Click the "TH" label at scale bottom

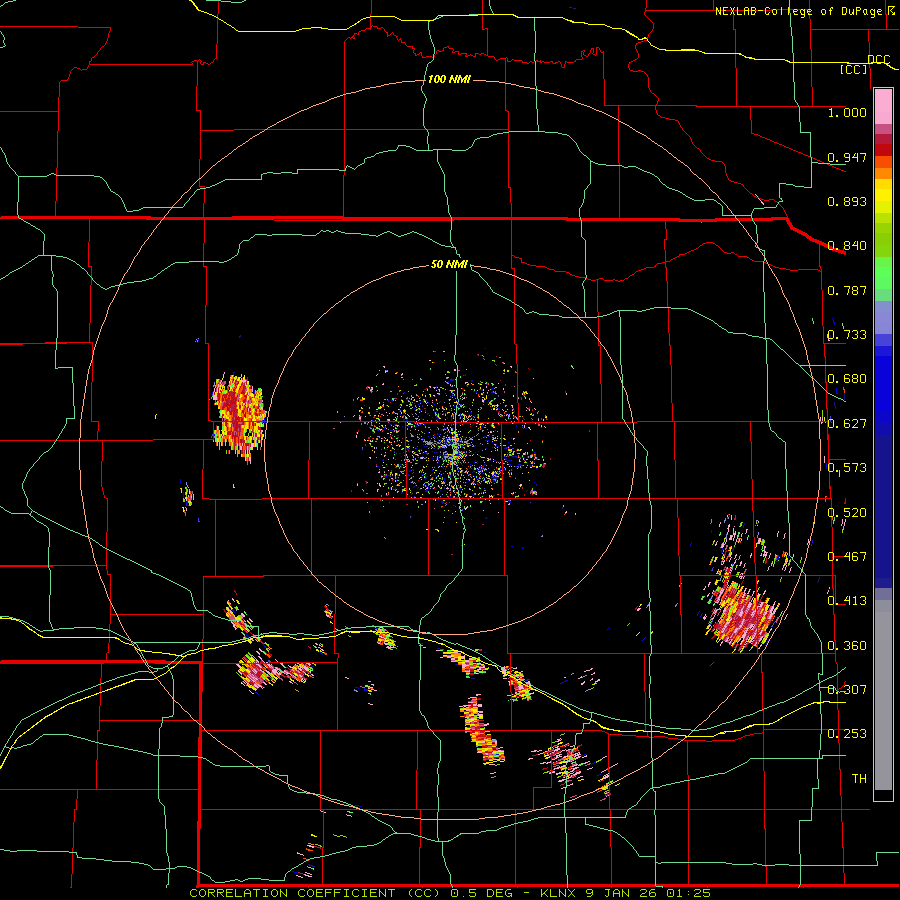click(859, 779)
